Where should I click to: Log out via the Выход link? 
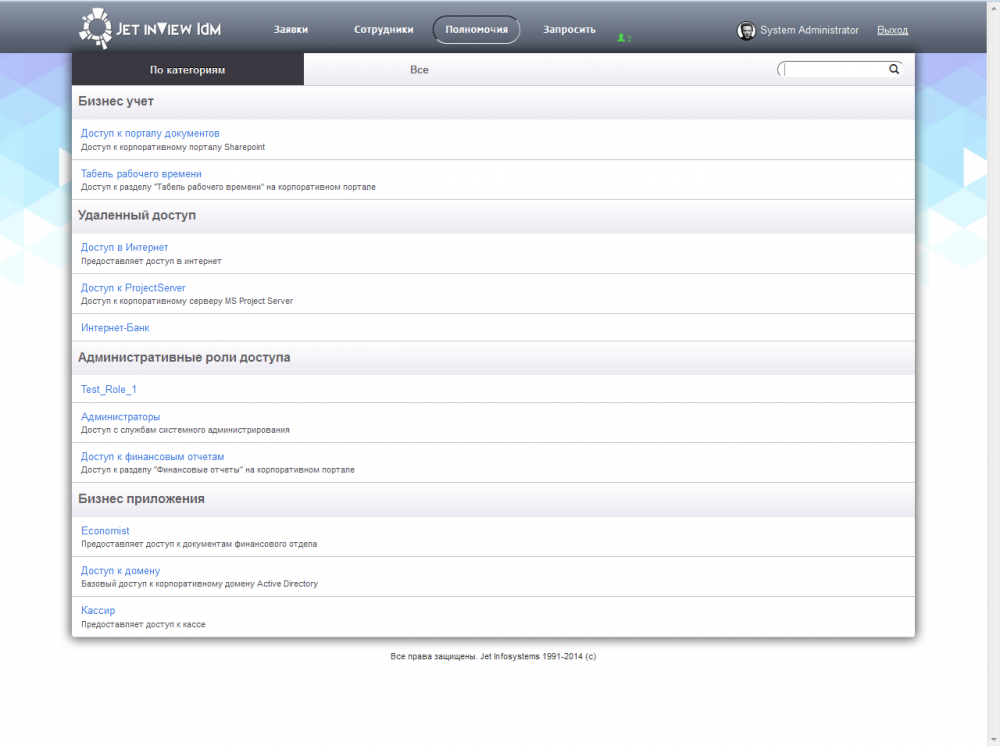(892, 30)
